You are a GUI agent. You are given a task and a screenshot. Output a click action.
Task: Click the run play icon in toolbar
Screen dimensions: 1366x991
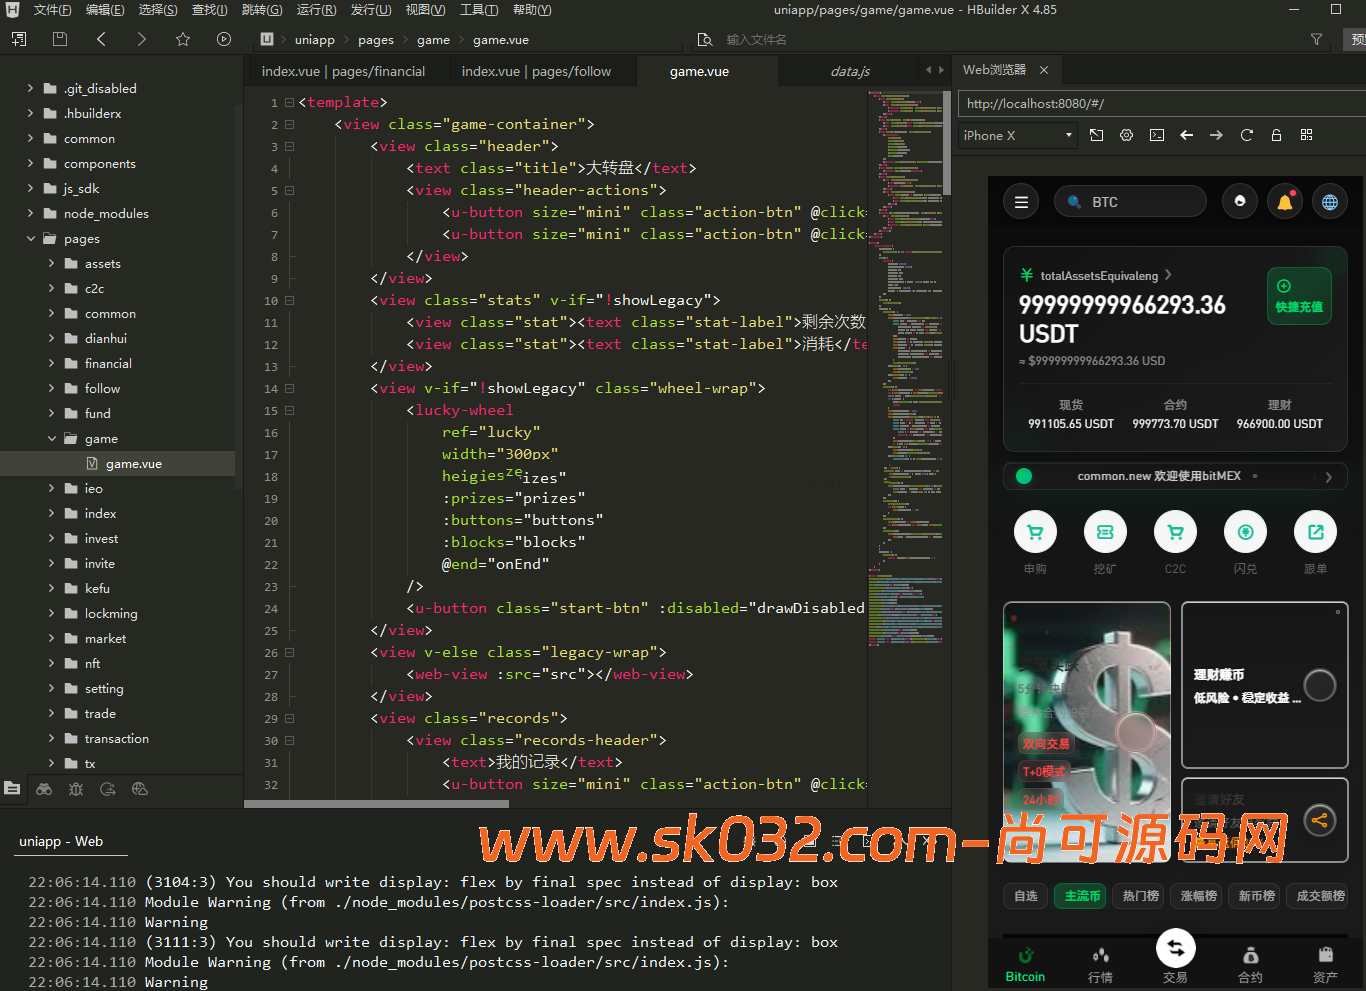coord(224,39)
